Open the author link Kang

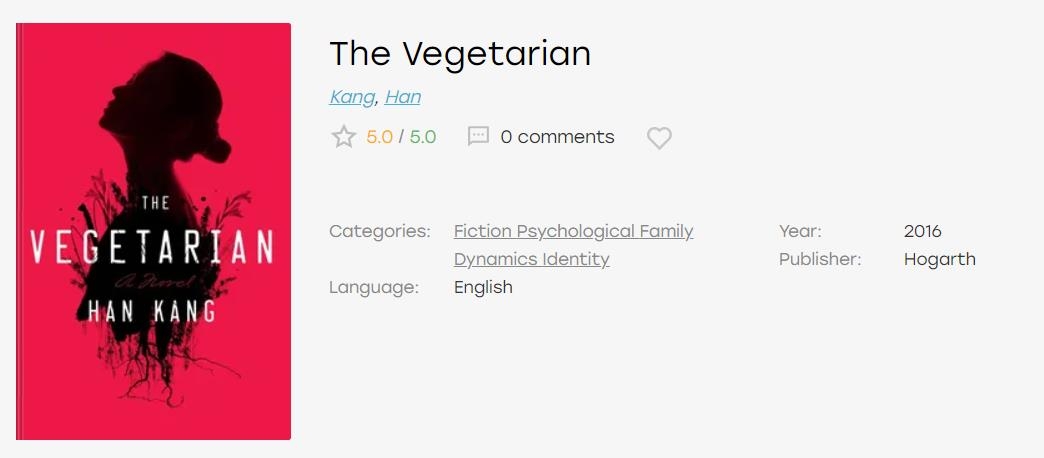click(x=352, y=97)
